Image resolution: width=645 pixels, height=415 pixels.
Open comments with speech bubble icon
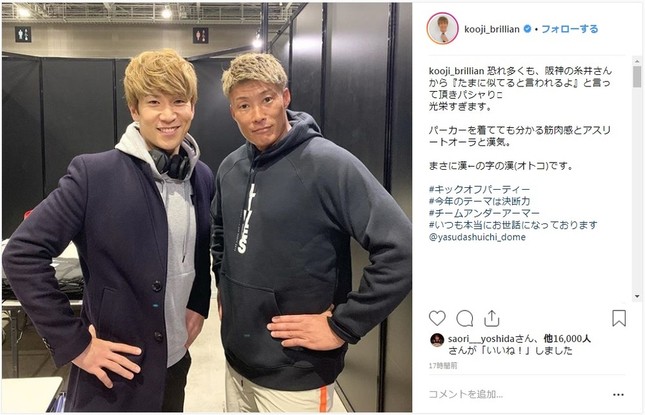464,318
